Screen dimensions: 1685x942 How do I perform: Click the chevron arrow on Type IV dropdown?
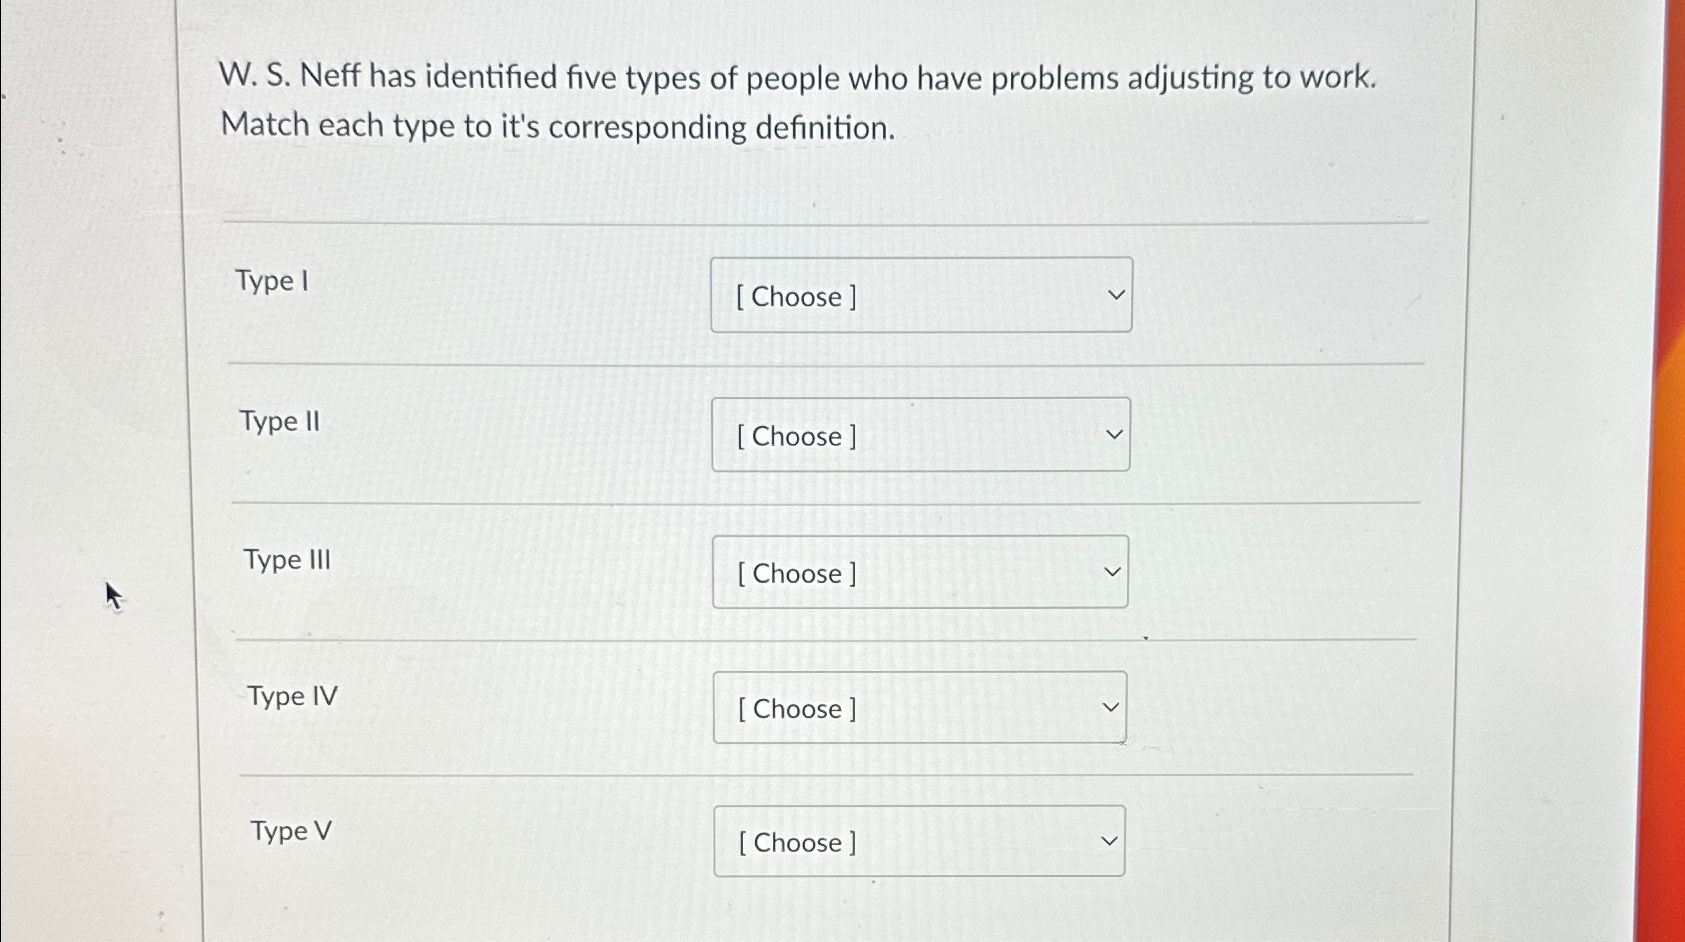[x=1109, y=706]
